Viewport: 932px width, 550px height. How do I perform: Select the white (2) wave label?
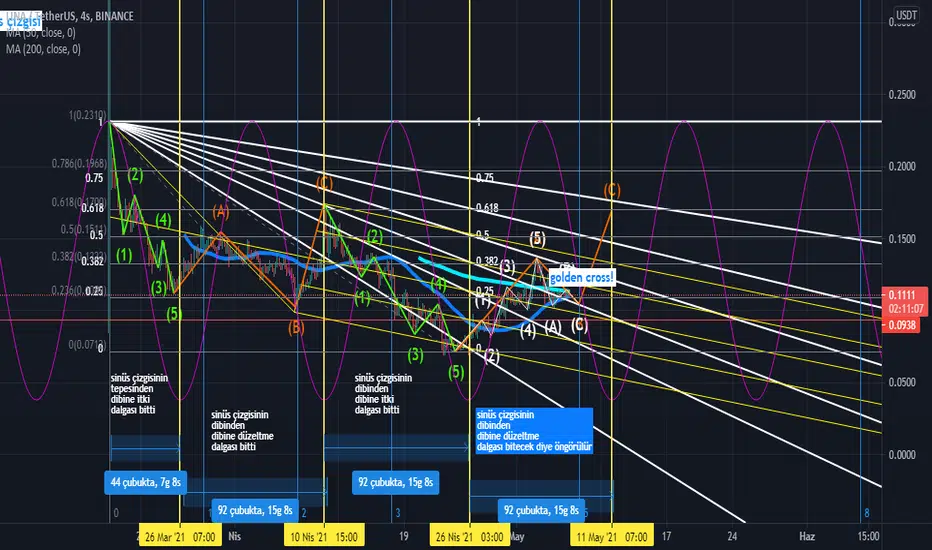tap(492, 356)
